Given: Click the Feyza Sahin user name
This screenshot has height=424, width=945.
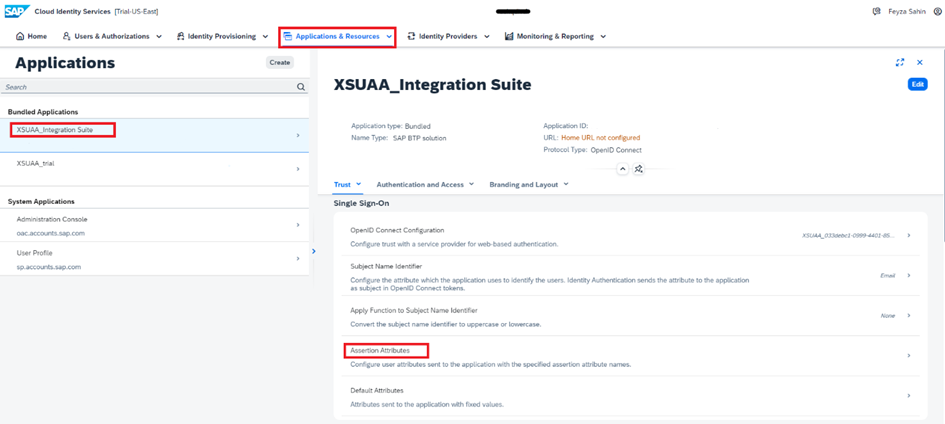Looking at the screenshot, I should click(x=909, y=11).
